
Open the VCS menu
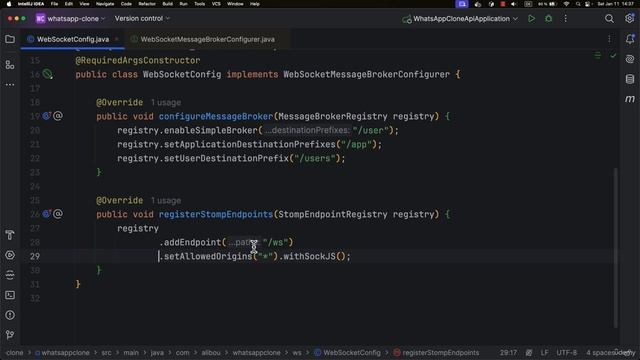216,4
